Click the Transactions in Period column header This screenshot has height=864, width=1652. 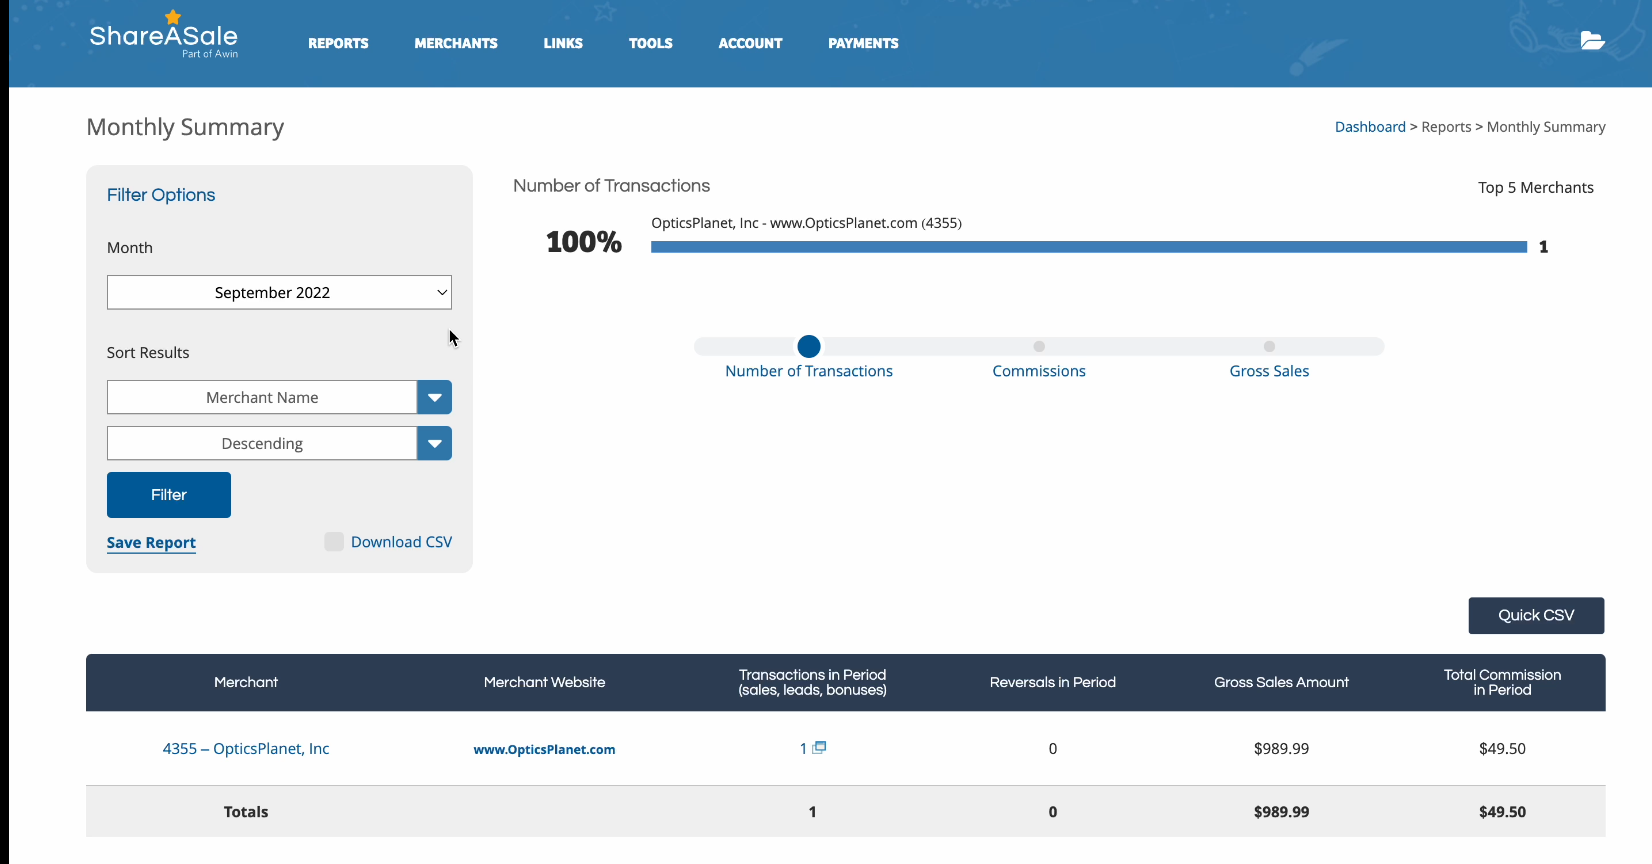pyautogui.click(x=812, y=682)
